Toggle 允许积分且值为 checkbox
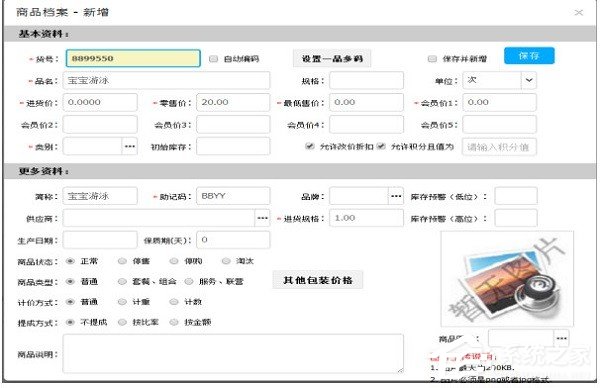Image resolution: width=600 pixels, height=388 pixels. coord(381,146)
